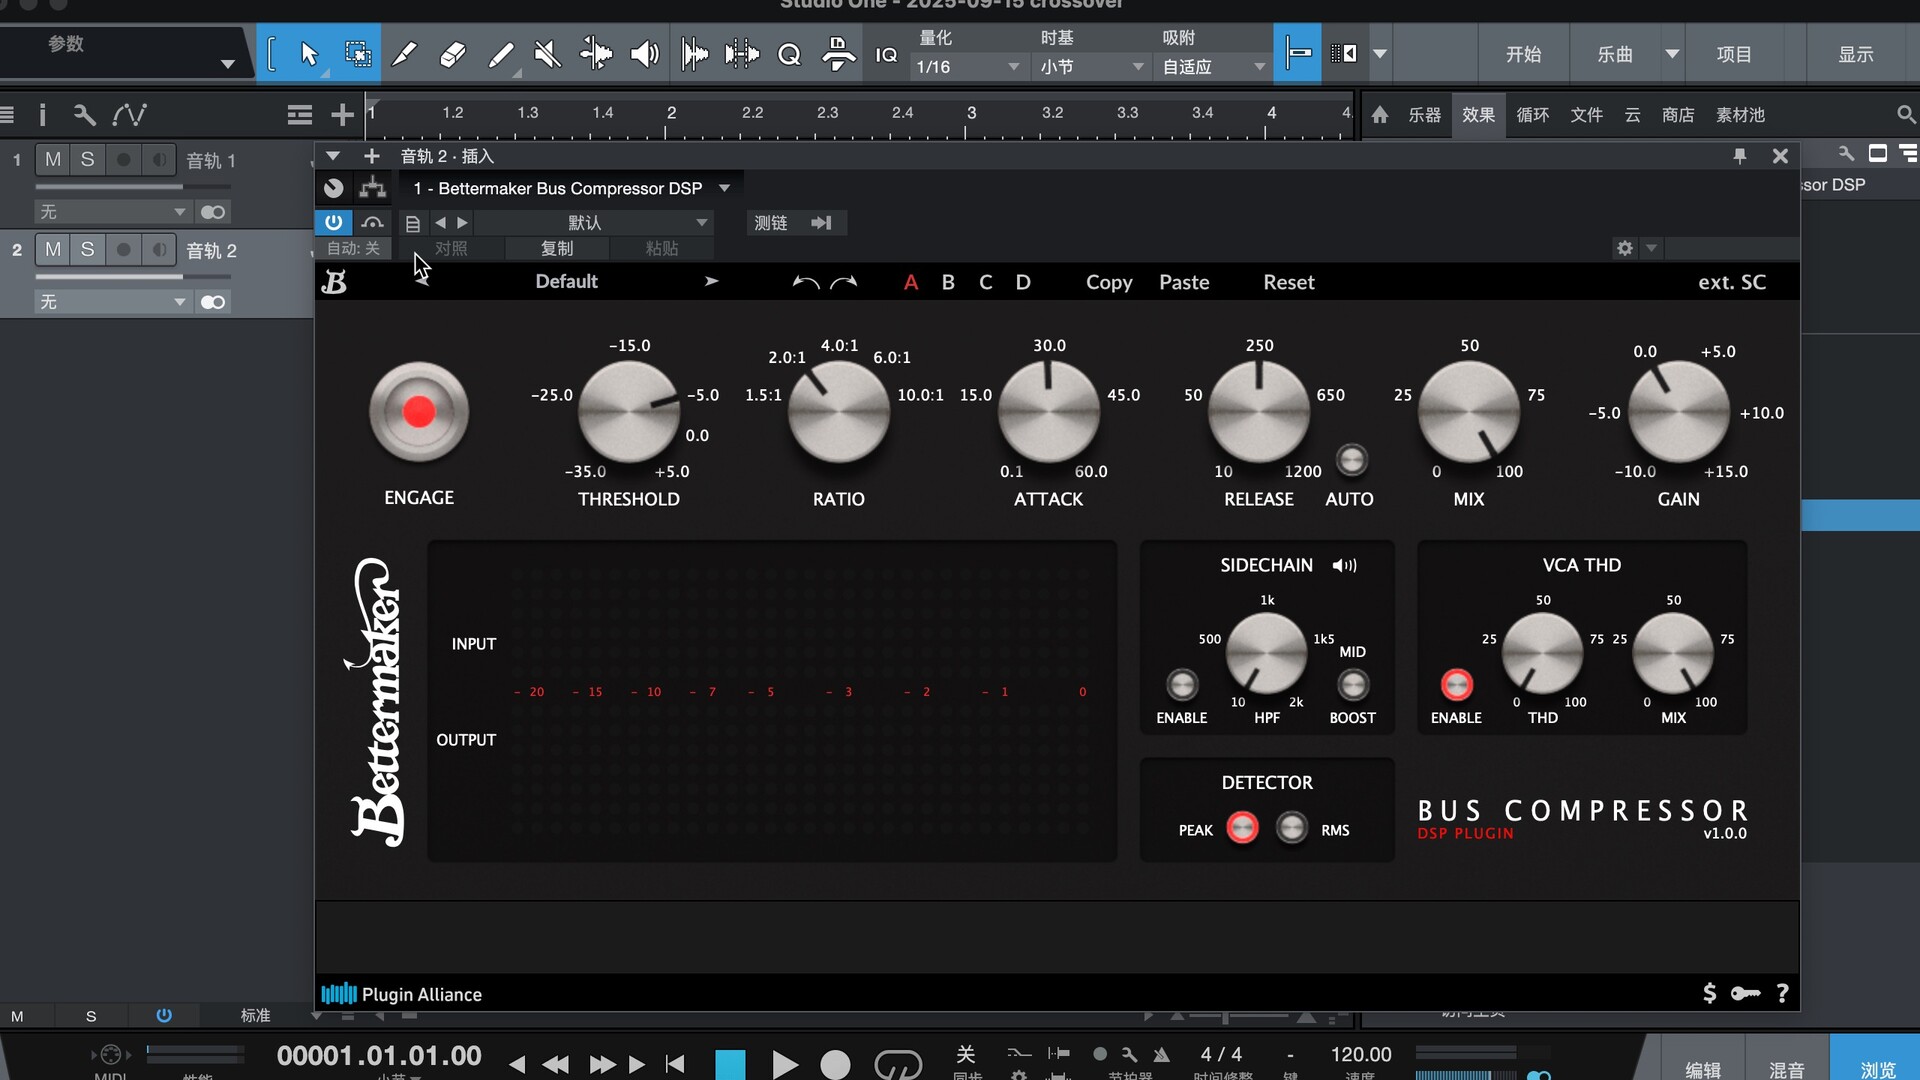Solo track 音轨 2

pos(87,250)
